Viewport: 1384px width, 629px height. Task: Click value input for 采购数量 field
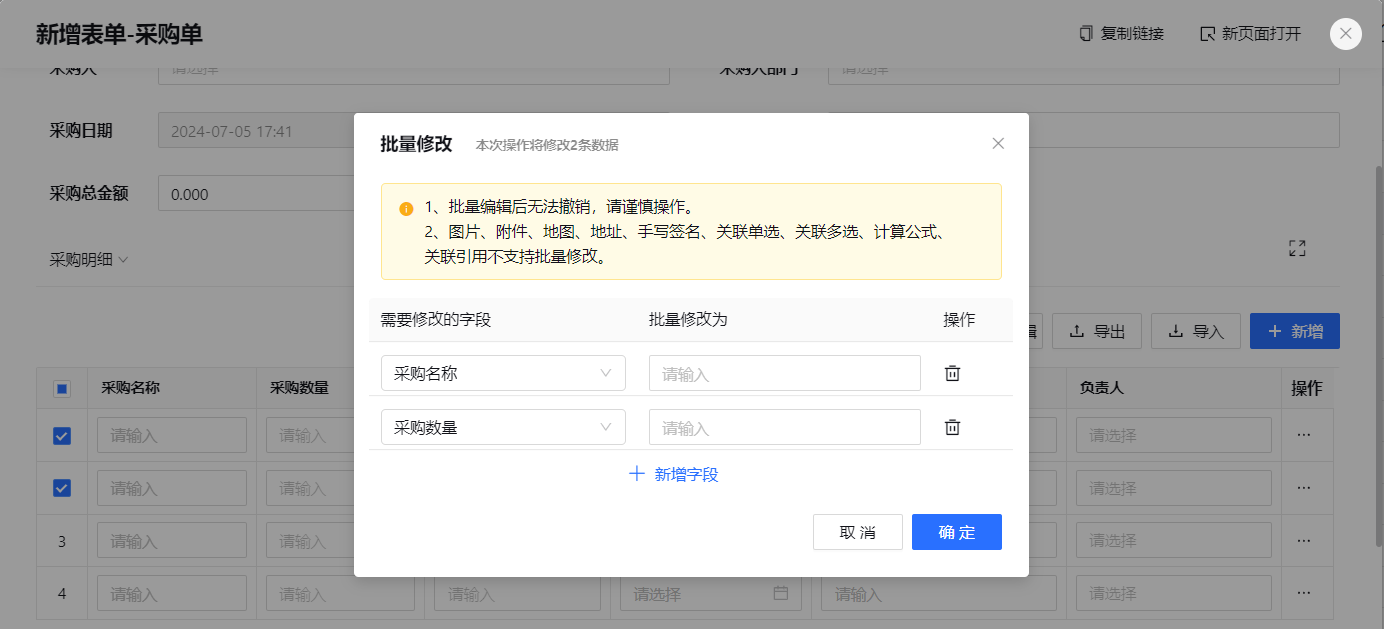(x=785, y=427)
